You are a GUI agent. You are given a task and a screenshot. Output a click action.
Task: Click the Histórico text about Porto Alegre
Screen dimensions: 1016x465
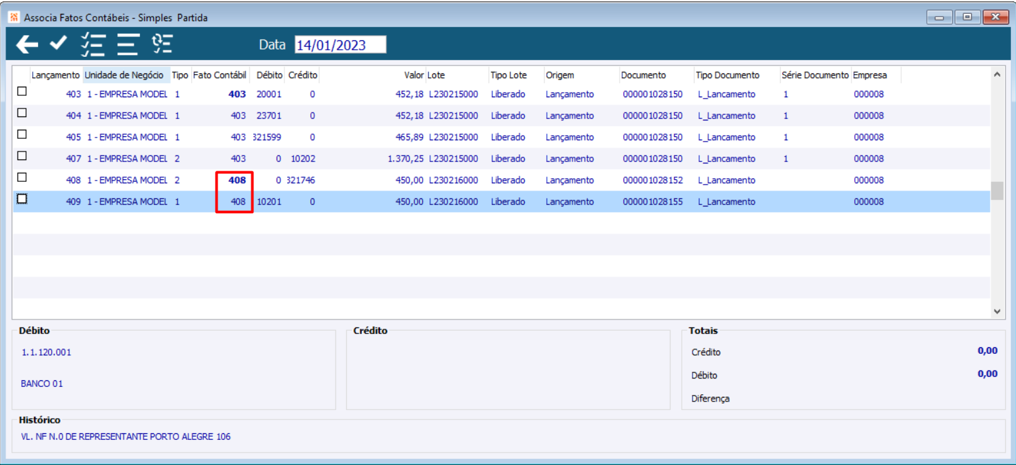tap(126, 437)
